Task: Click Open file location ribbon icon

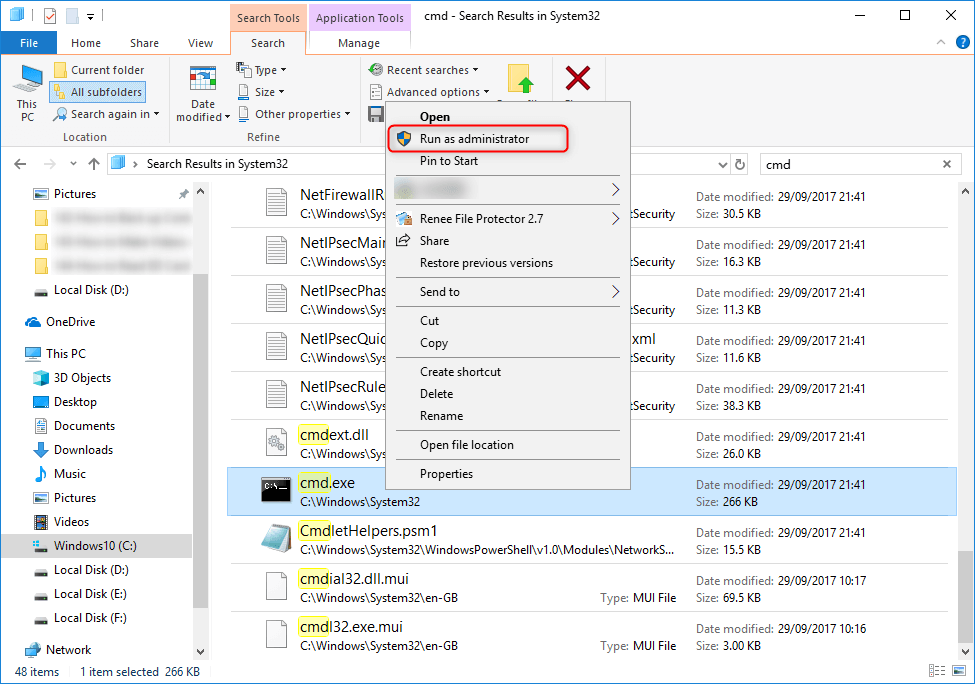Action: (520, 80)
